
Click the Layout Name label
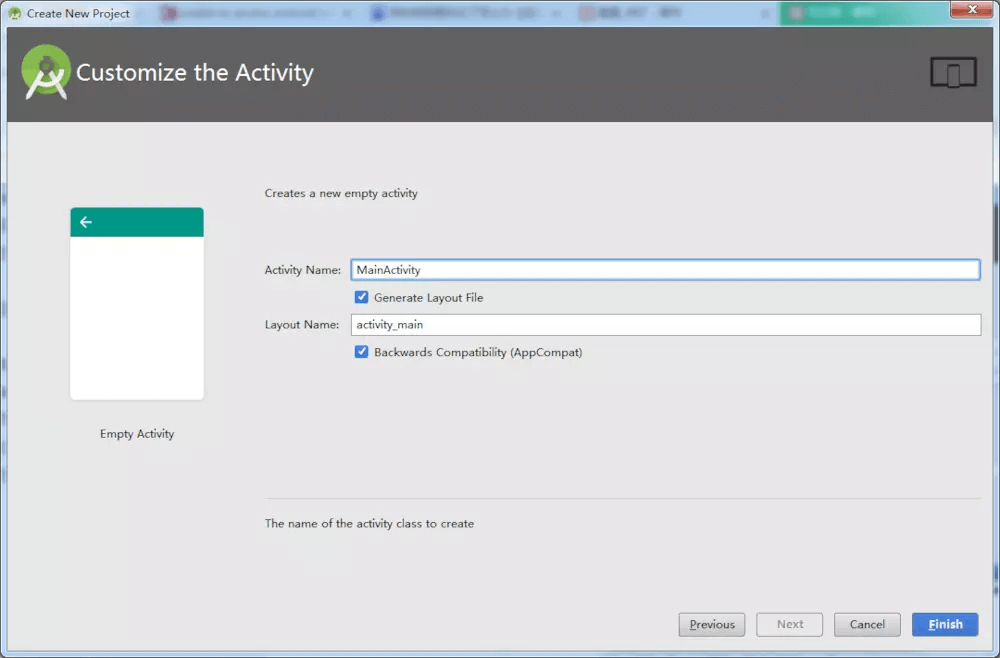pyautogui.click(x=302, y=325)
